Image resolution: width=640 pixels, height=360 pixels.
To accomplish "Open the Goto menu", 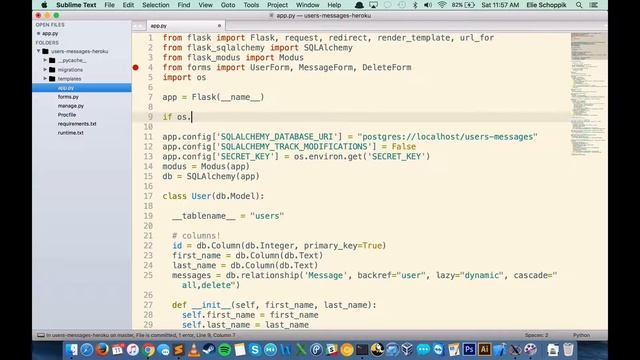I will [x=228, y=5].
